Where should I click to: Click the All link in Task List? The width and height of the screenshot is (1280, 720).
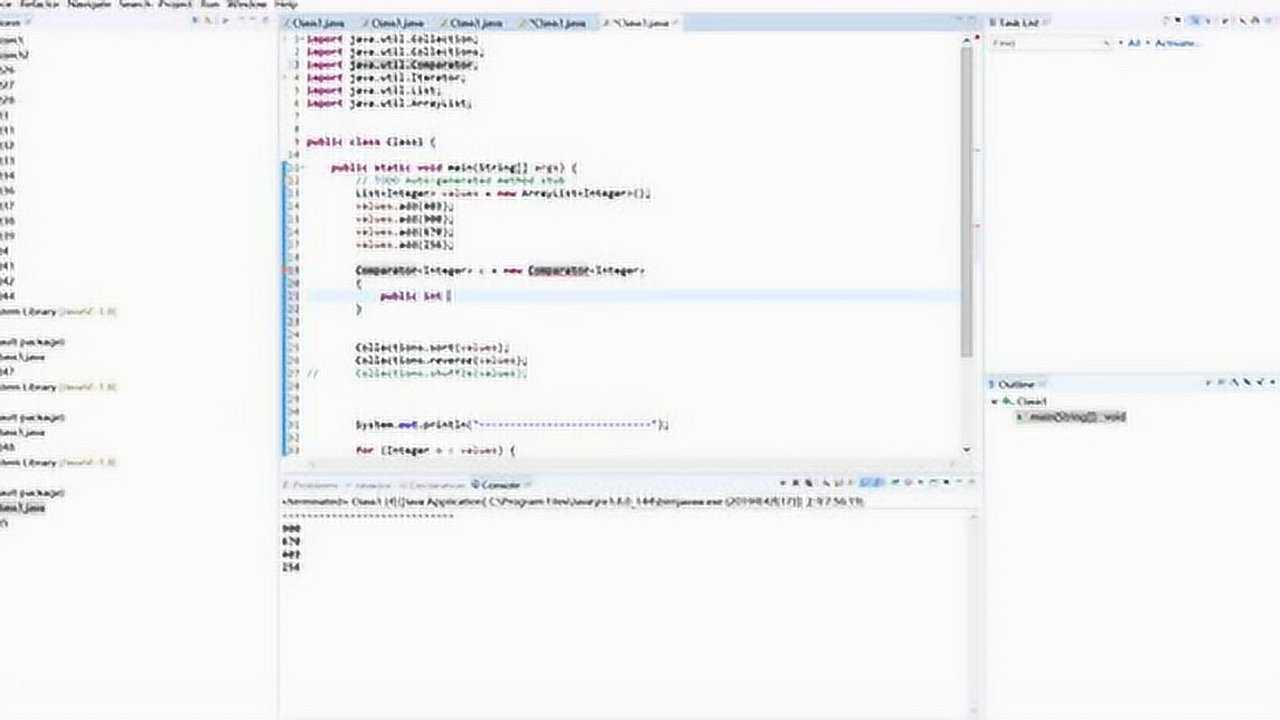point(1133,43)
